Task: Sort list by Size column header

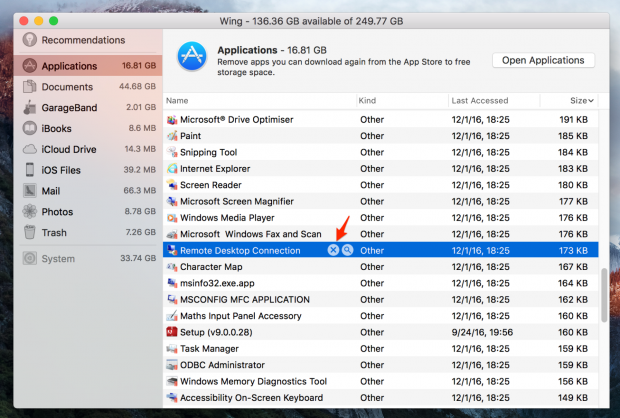Action: pyautogui.click(x=580, y=101)
